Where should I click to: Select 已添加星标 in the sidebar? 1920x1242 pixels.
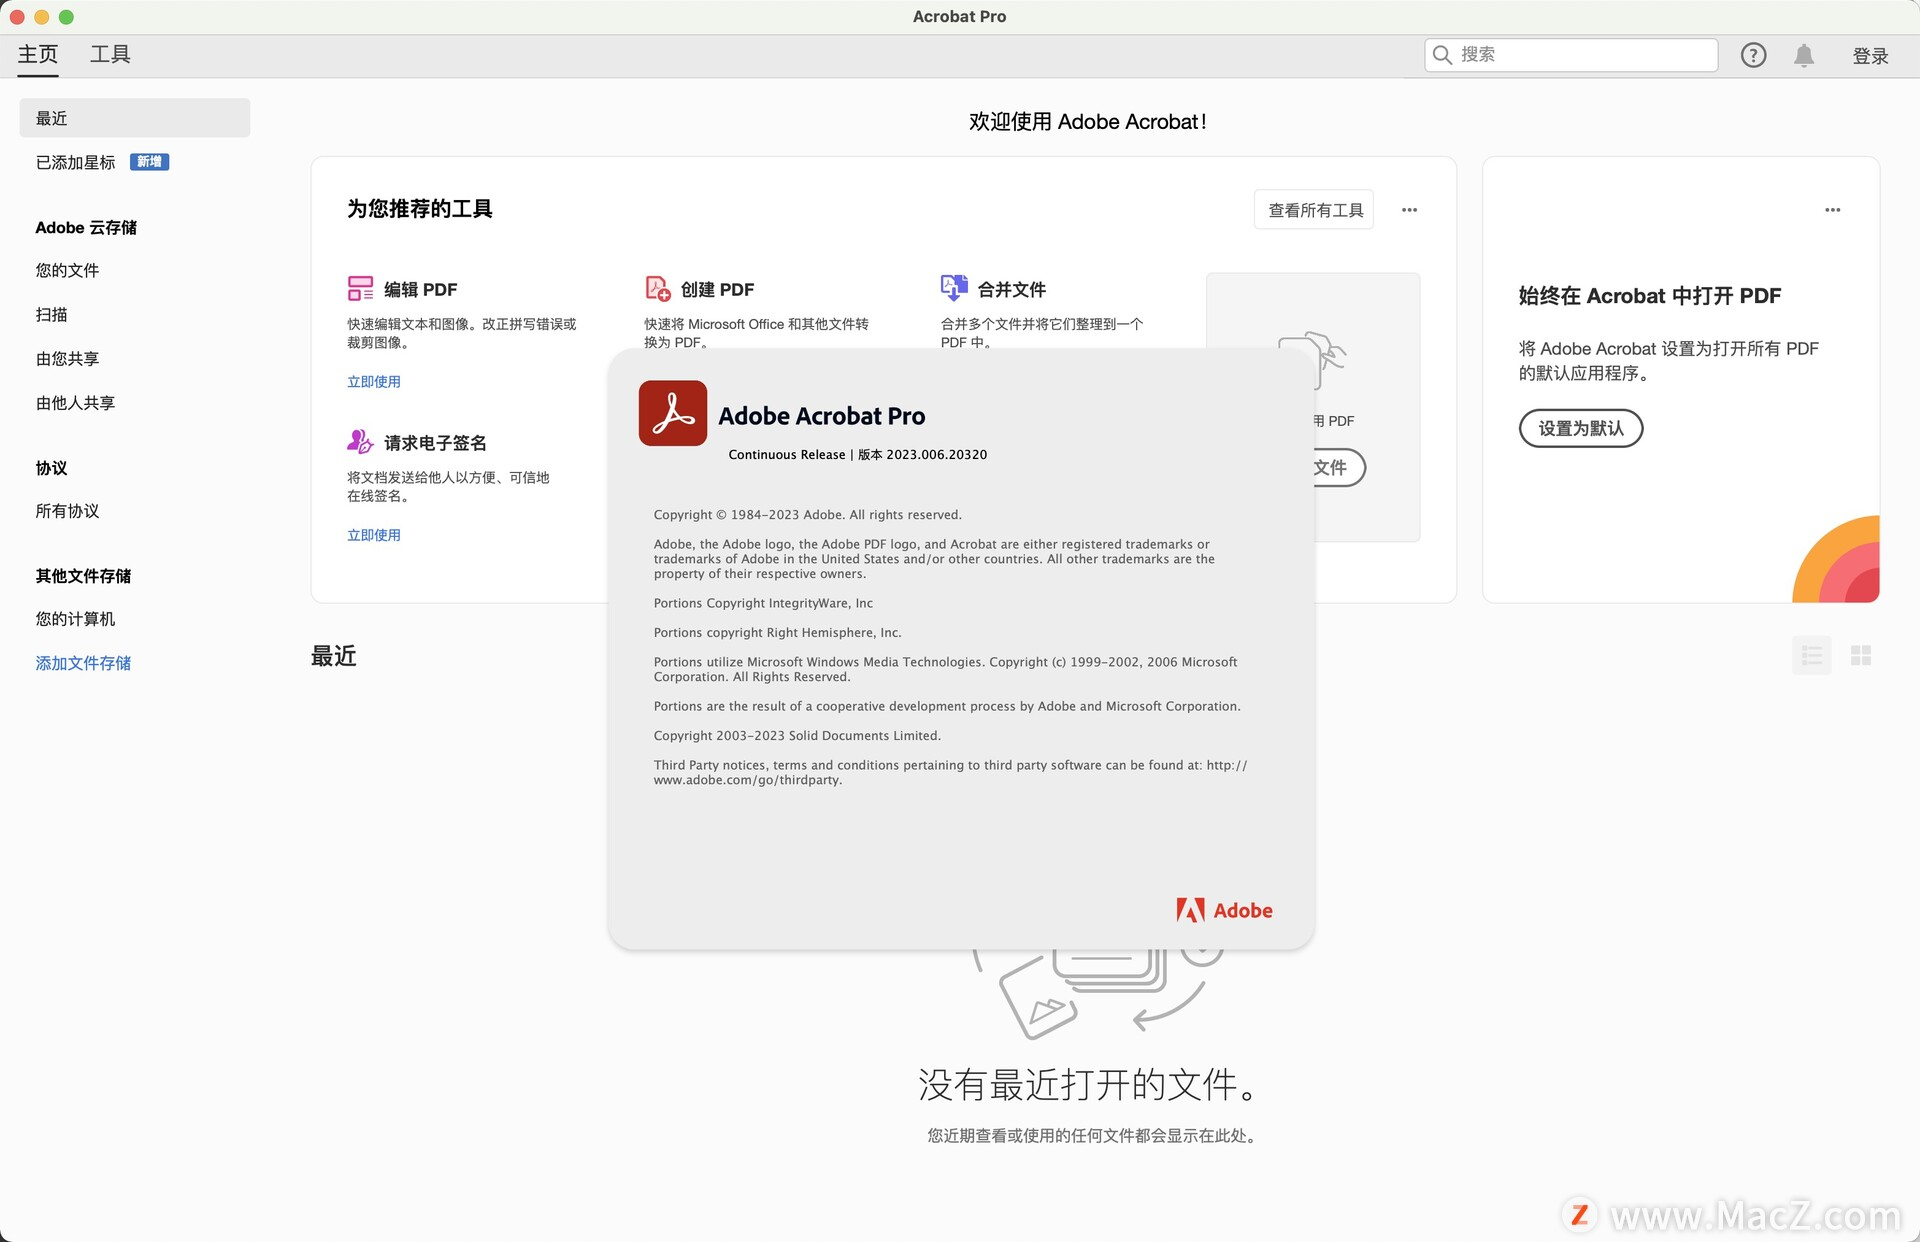point(76,162)
